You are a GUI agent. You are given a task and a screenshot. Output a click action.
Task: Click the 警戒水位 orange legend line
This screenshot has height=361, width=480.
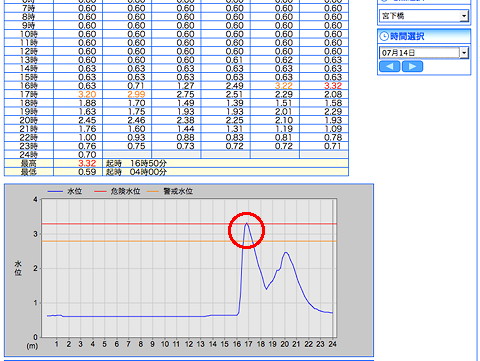(153, 191)
